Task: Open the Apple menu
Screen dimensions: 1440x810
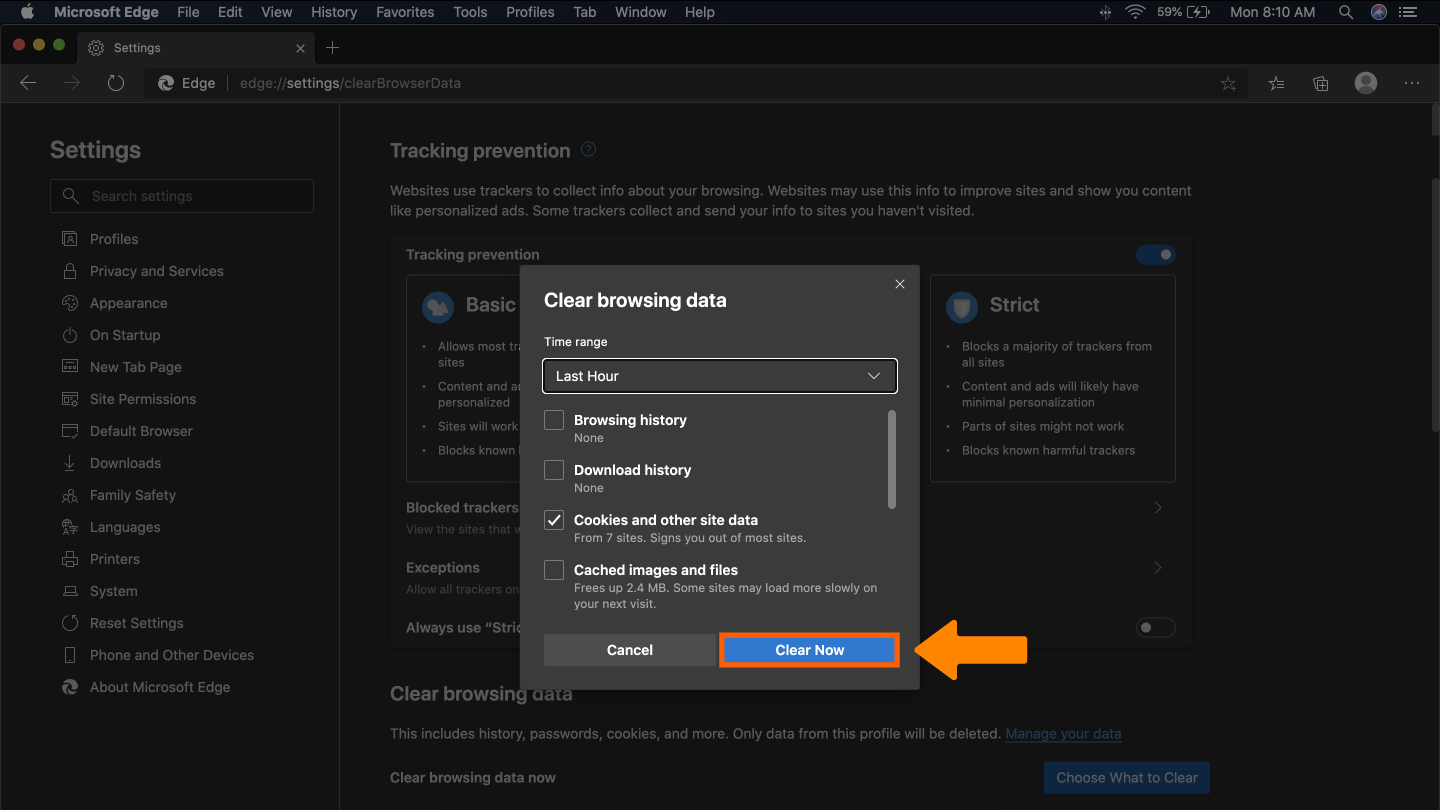Action: tap(28, 12)
